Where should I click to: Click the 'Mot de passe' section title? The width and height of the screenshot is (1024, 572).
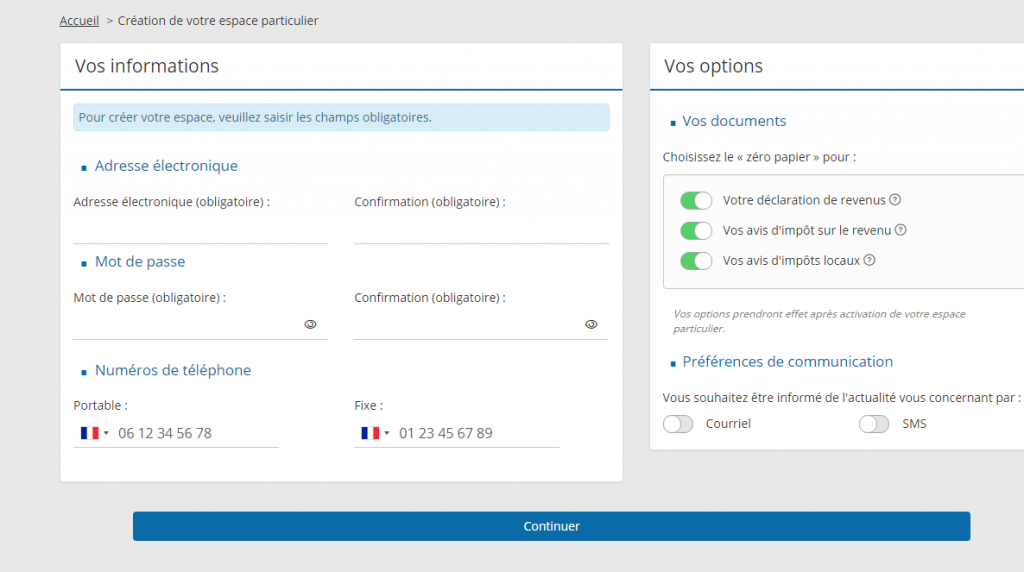tap(140, 262)
